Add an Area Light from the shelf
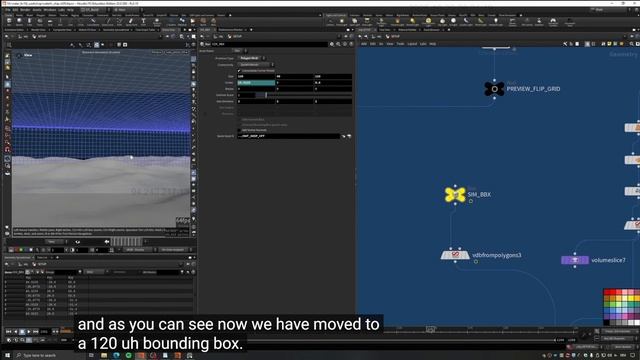Screen dimensions: 640x360 [367, 22]
